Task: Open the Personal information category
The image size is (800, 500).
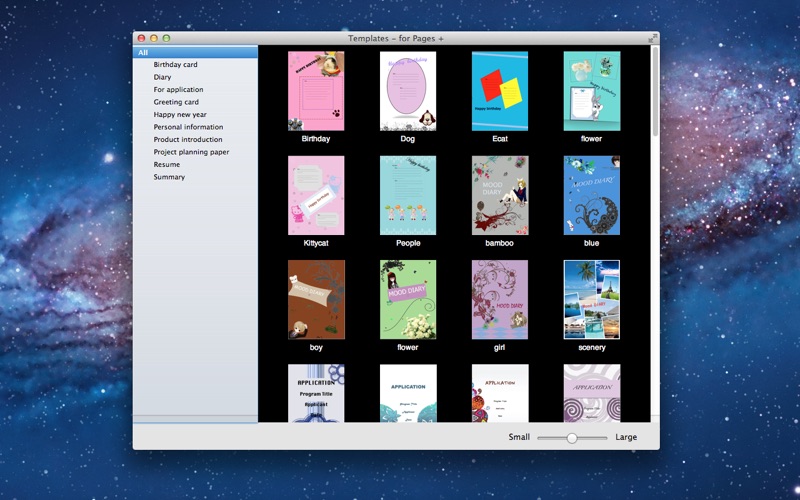Action: (x=188, y=127)
